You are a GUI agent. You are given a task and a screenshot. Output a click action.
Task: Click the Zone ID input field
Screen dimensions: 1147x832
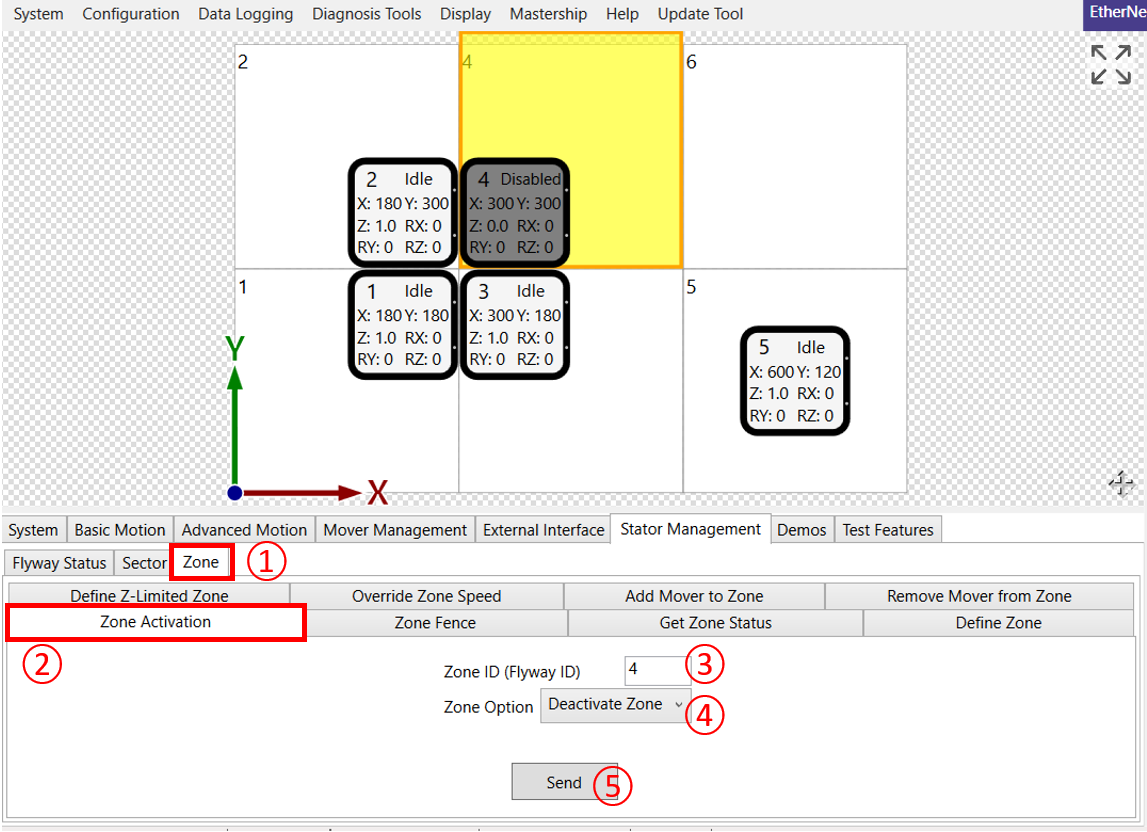[x=655, y=669]
